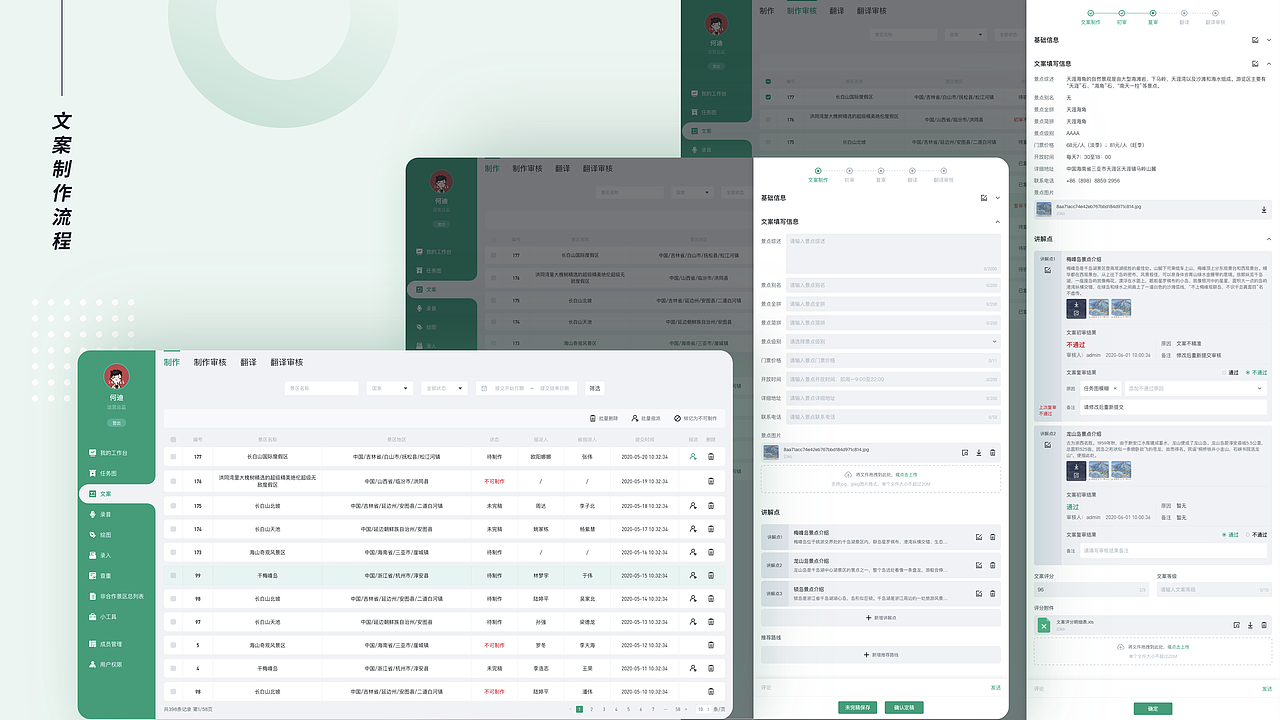Viewport: 1280px width, 720px height.
Task: Delete row 176 with its trash icon
Action: [x=711, y=481]
